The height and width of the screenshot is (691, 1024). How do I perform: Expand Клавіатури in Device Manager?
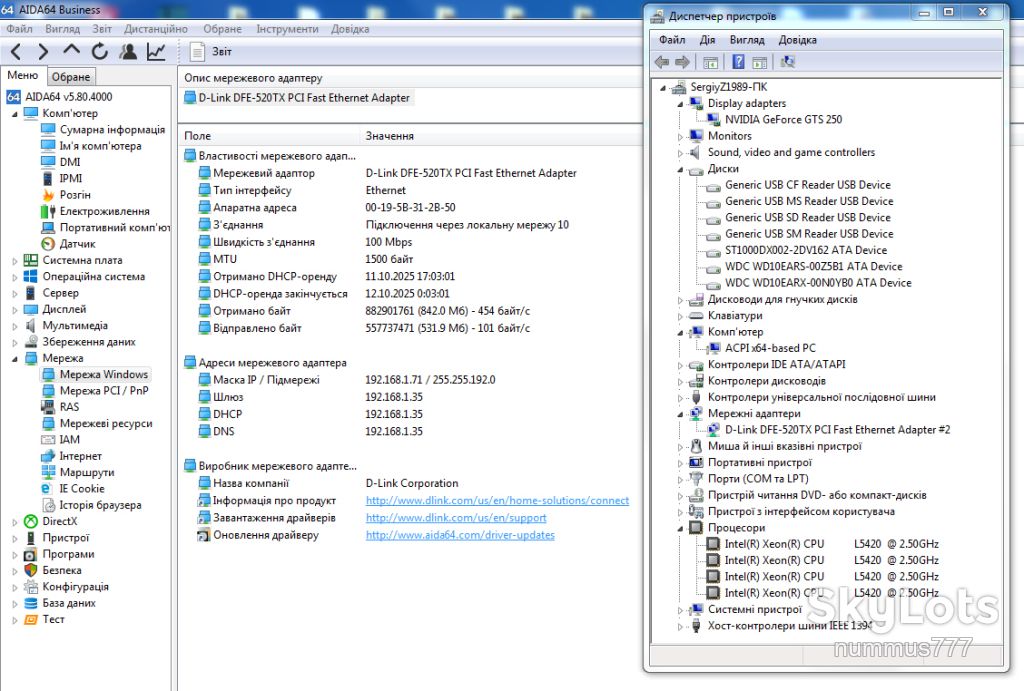coord(680,316)
